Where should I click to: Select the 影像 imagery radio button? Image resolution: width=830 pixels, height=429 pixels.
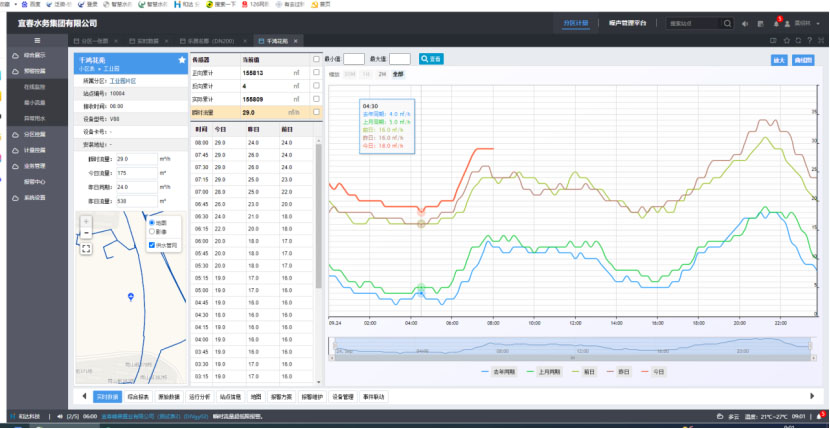152,231
